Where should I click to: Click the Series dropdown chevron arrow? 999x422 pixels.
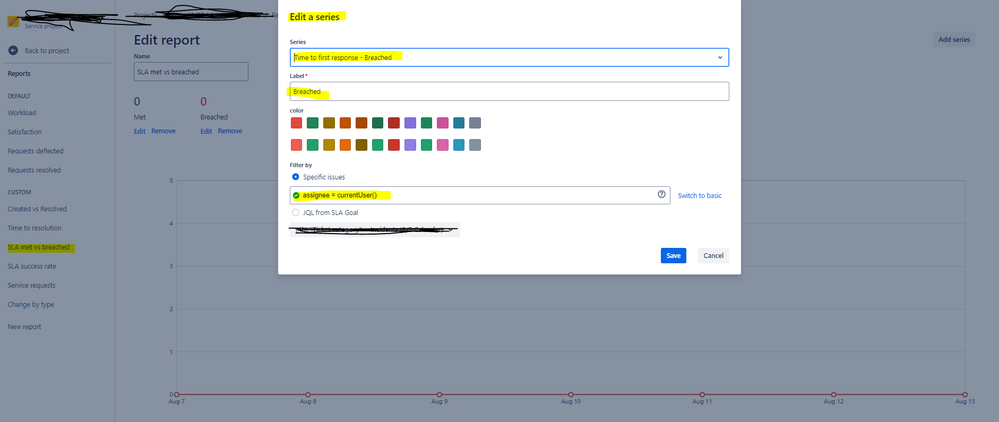[x=720, y=57]
